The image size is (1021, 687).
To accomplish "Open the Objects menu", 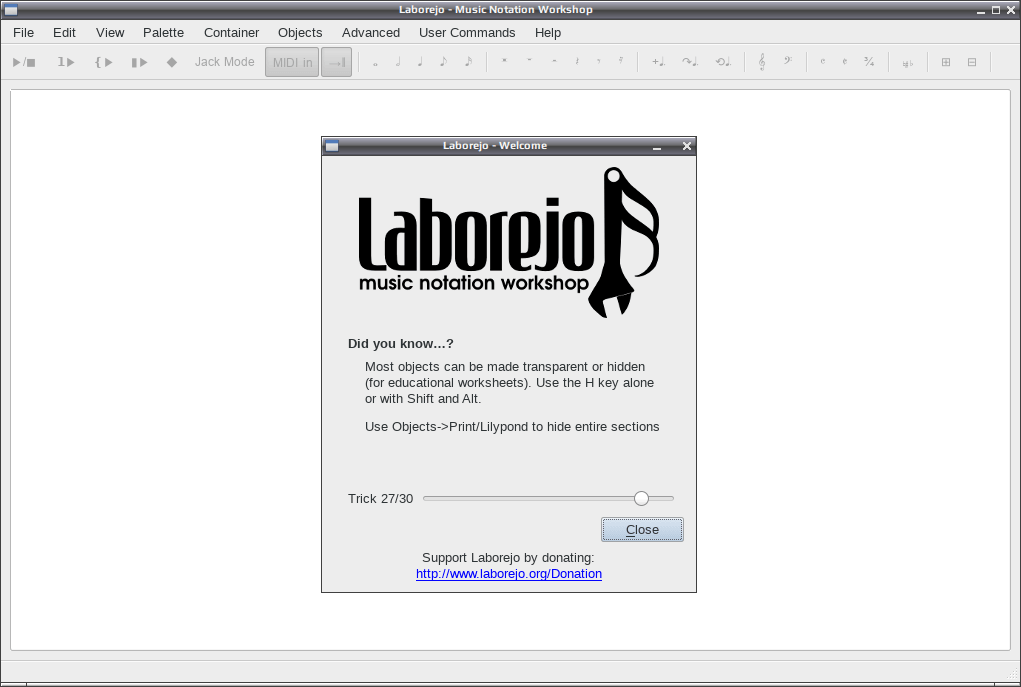I will pos(300,33).
